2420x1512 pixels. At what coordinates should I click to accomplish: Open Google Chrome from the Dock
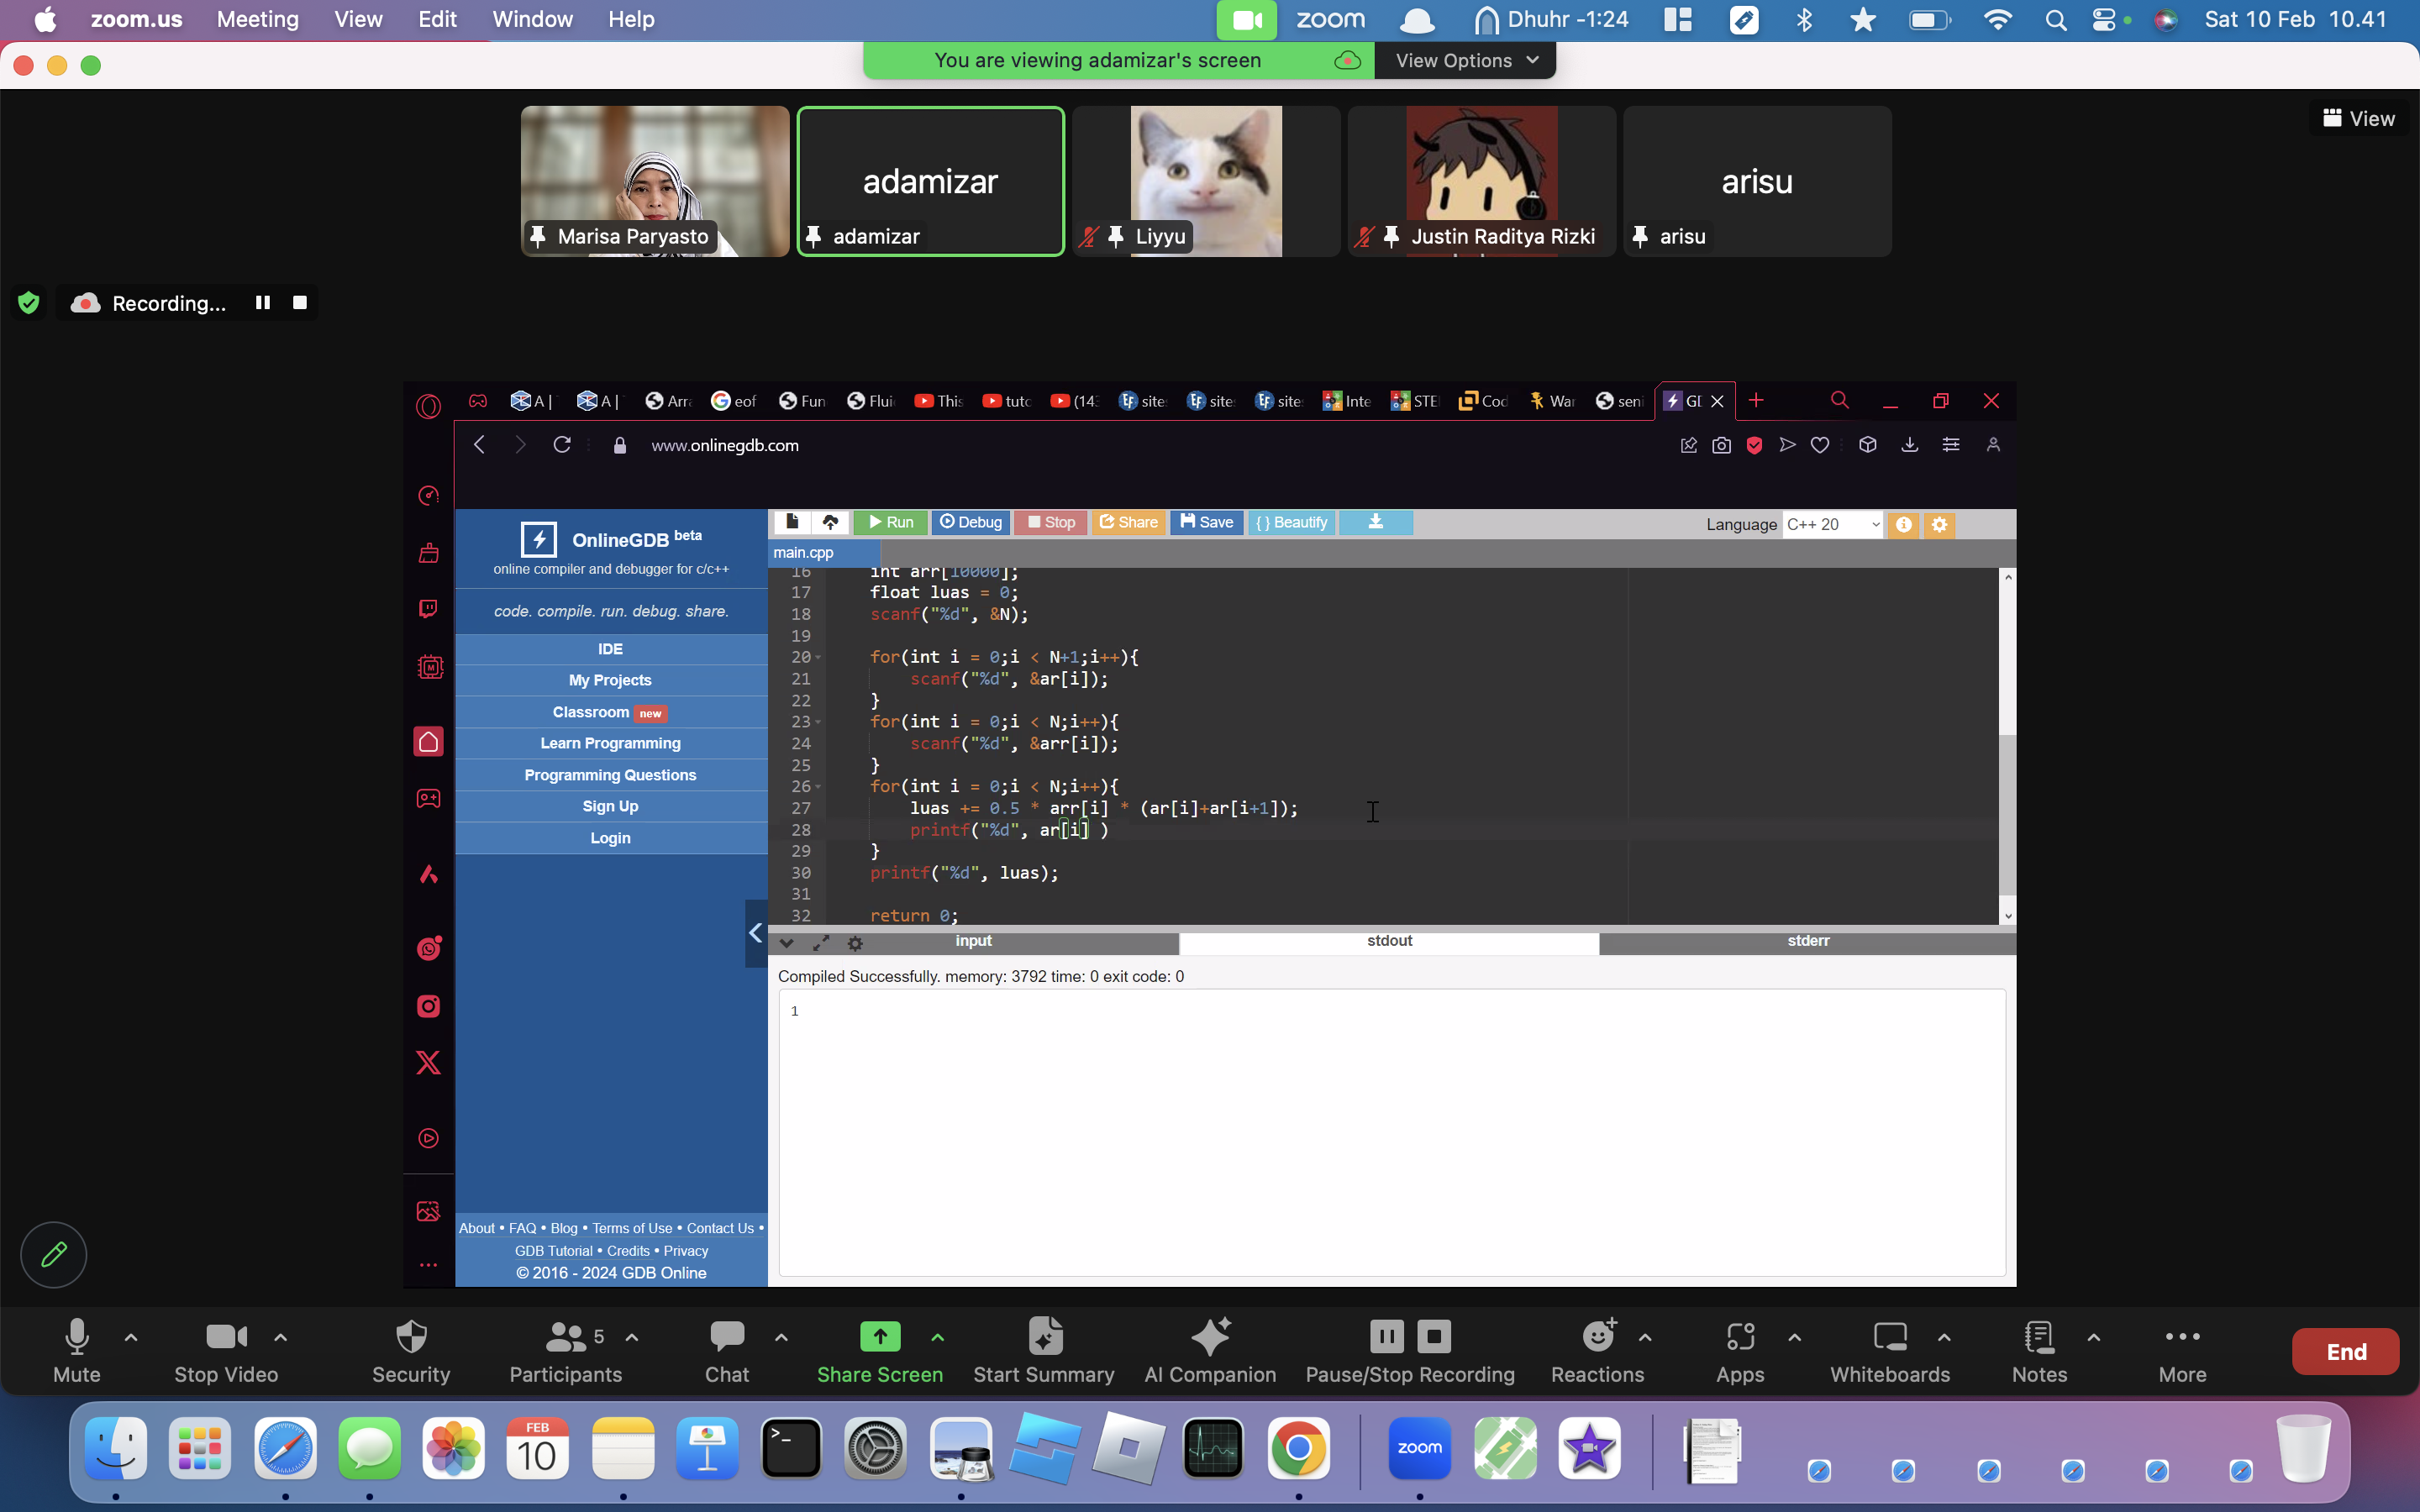point(1298,1448)
